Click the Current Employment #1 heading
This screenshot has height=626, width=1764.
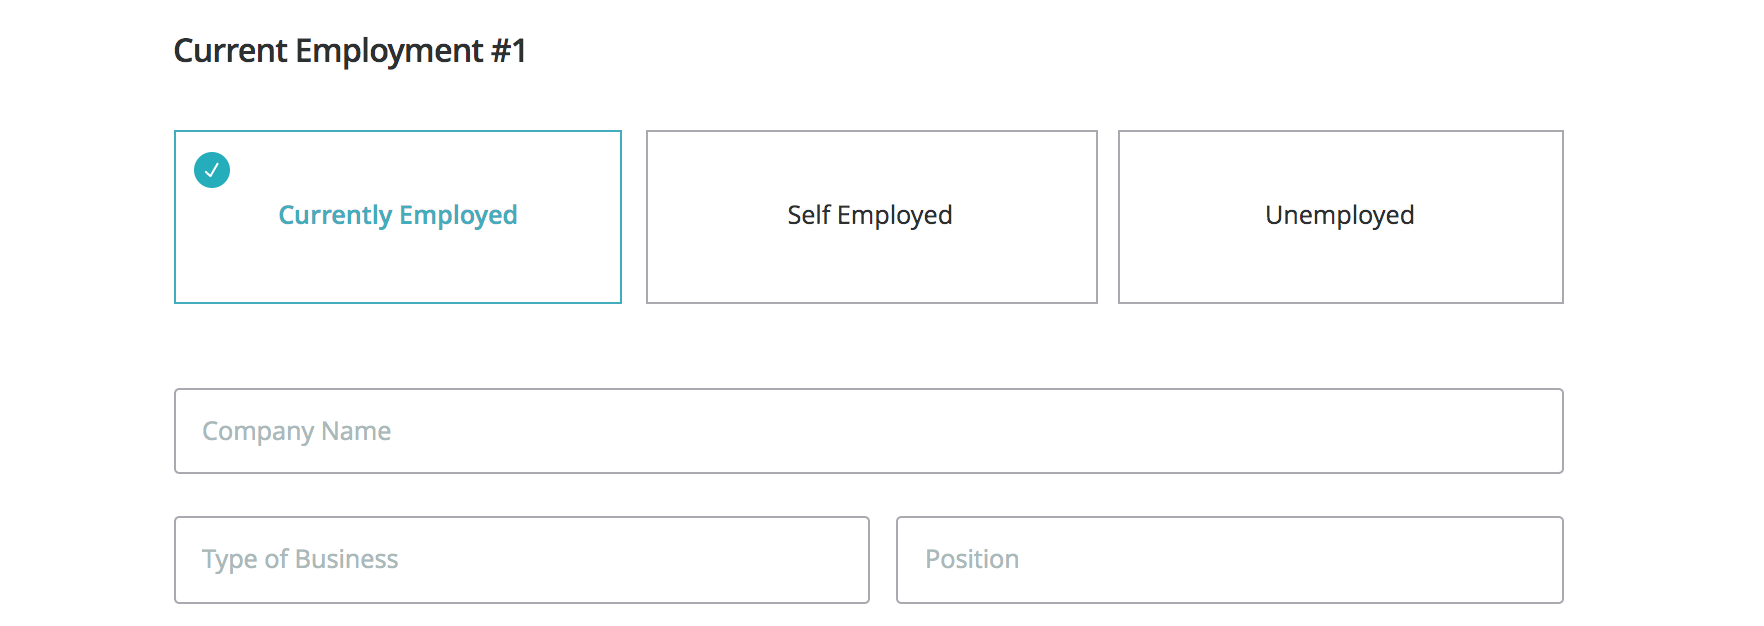point(350,51)
